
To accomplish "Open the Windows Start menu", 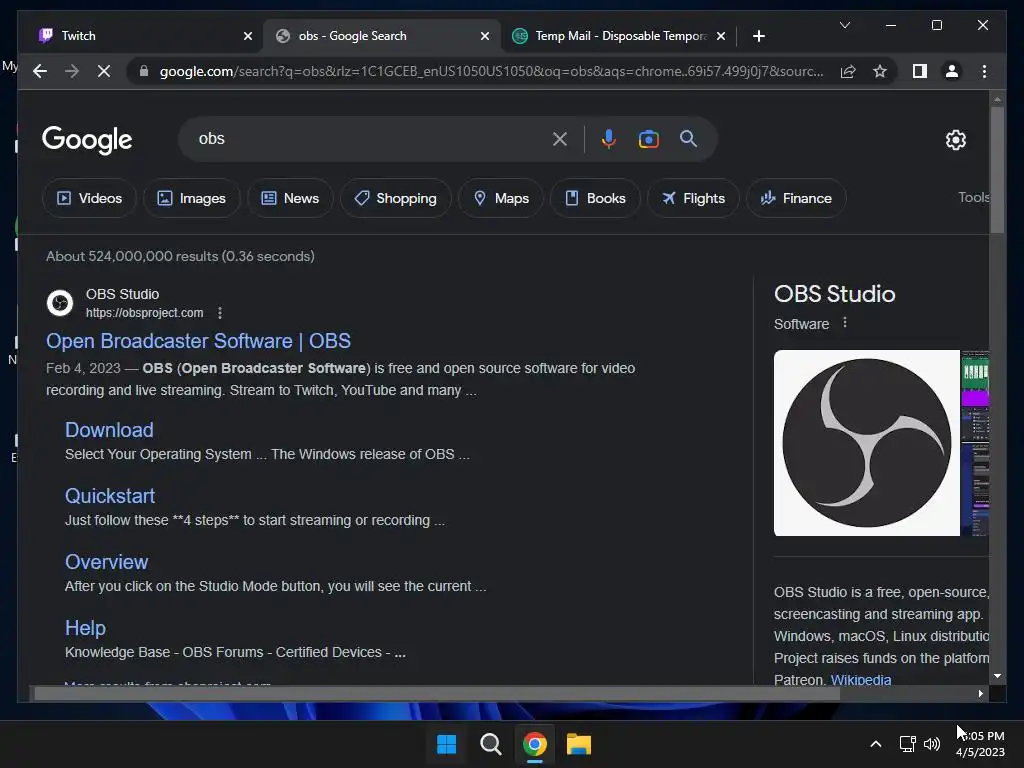I will coord(447,744).
